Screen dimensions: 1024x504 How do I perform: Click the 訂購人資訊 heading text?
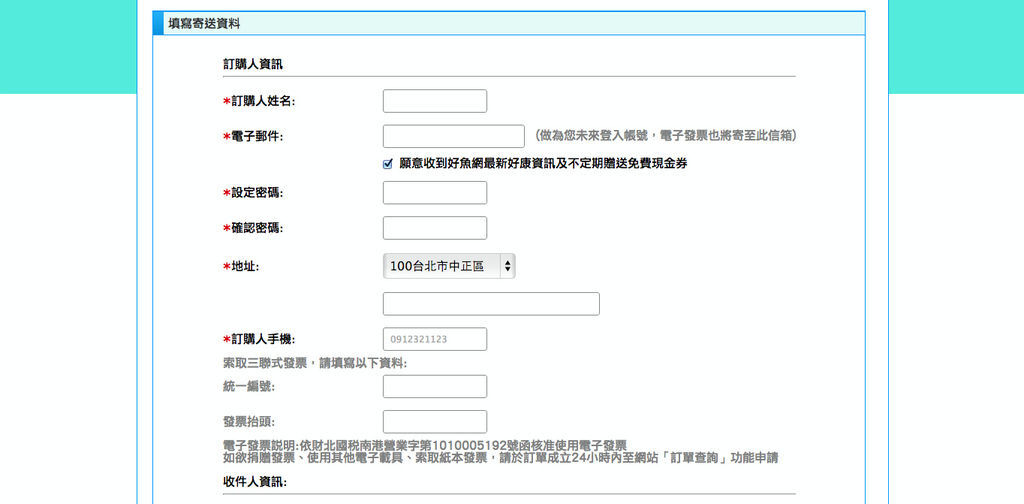pos(253,65)
